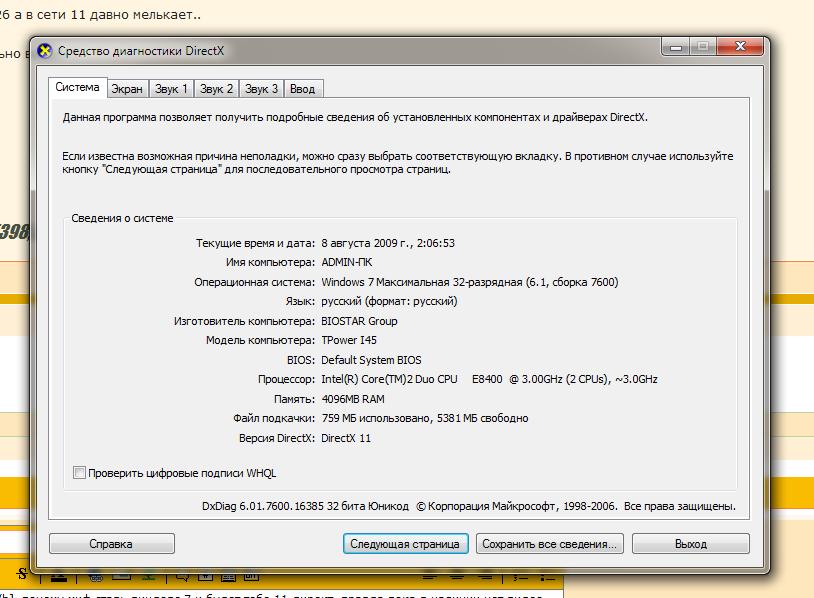The width and height of the screenshot is (814, 598).
Task: Click the value 759 МБ использовано, 5381 МБ свободно
Action: [x=425, y=418]
